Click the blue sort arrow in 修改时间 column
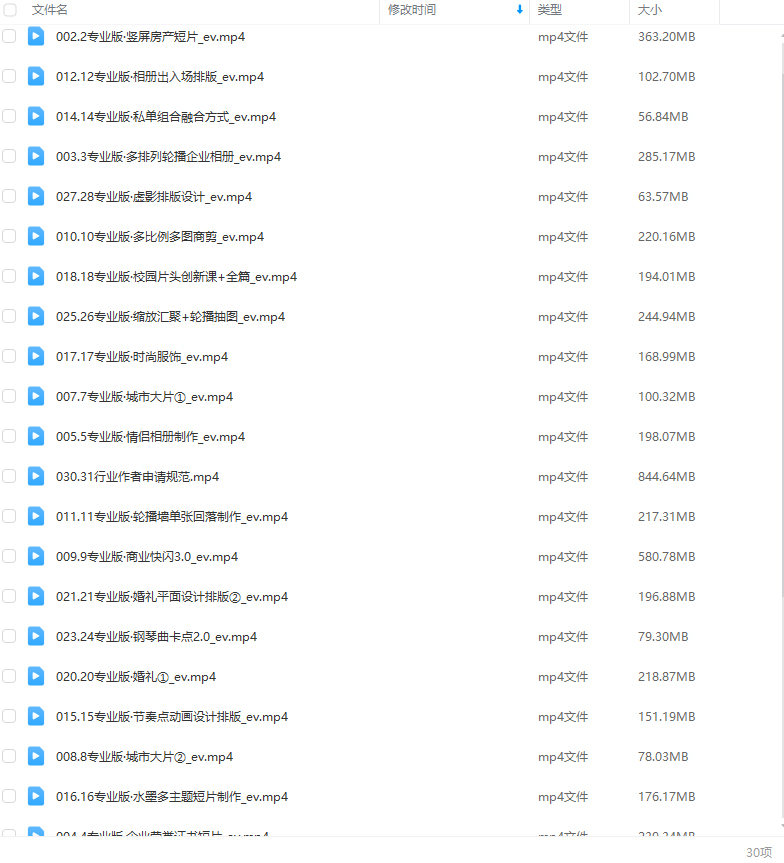Image resolution: width=784 pixels, height=863 pixels. pyautogui.click(x=519, y=9)
